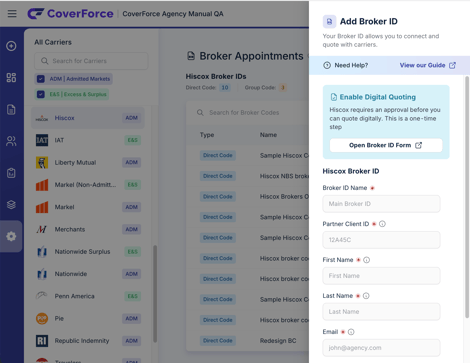The height and width of the screenshot is (363, 470).
Task: Click the E&S badge on Nationwide Surplus
Action: (x=132, y=252)
